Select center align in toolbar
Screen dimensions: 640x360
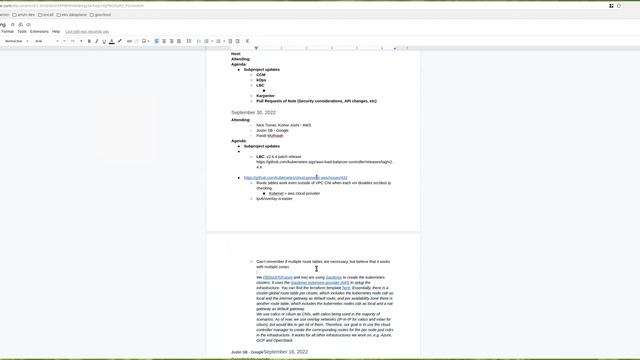click(x=164, y=41)
